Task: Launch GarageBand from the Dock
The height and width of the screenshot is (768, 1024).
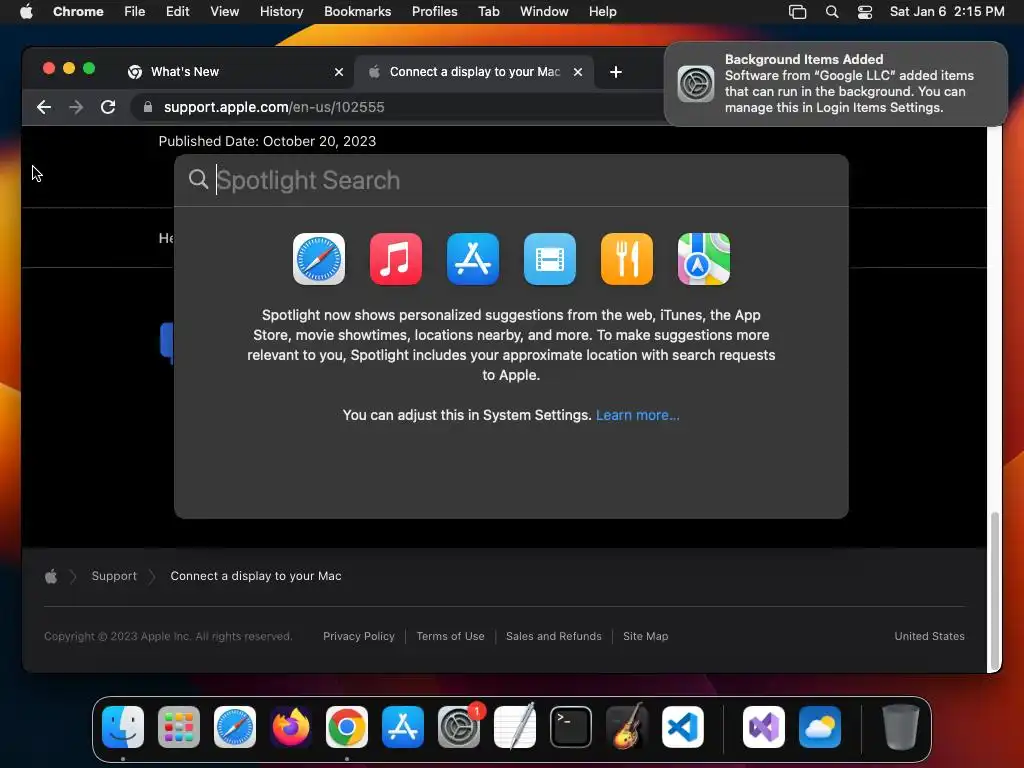Action: pos(627,727)
